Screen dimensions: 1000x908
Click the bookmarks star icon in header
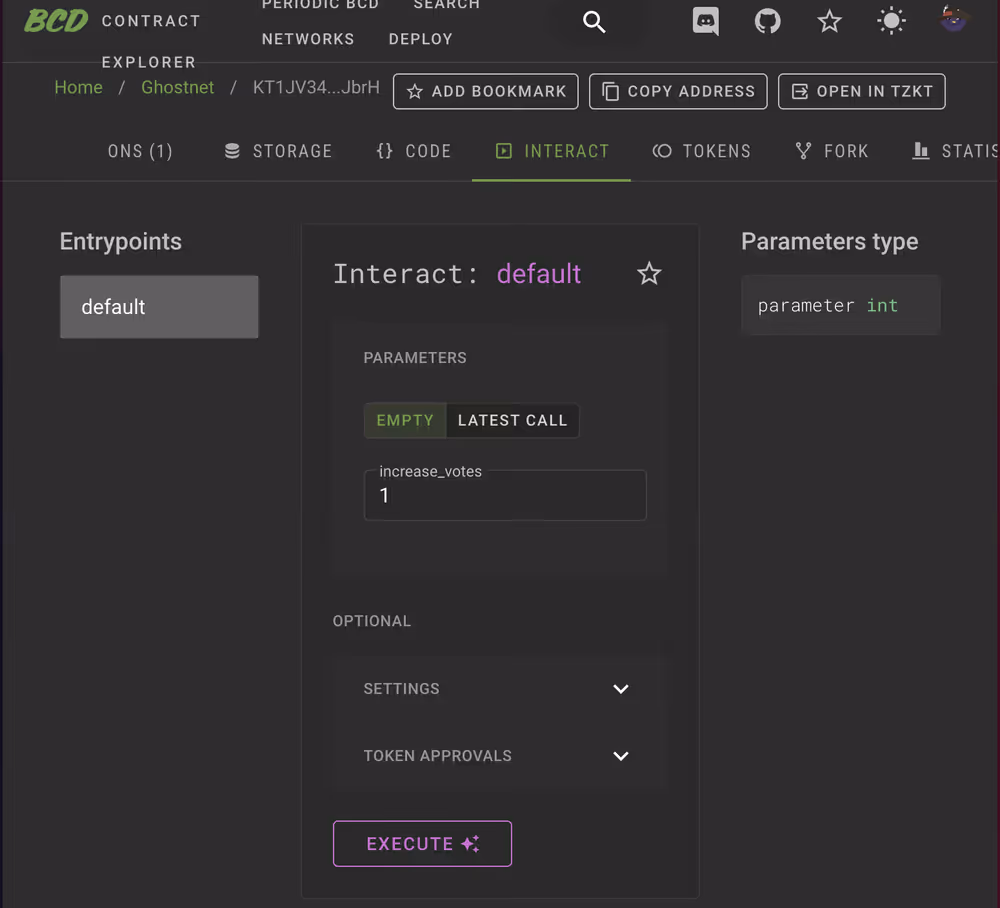pos(829,21)
